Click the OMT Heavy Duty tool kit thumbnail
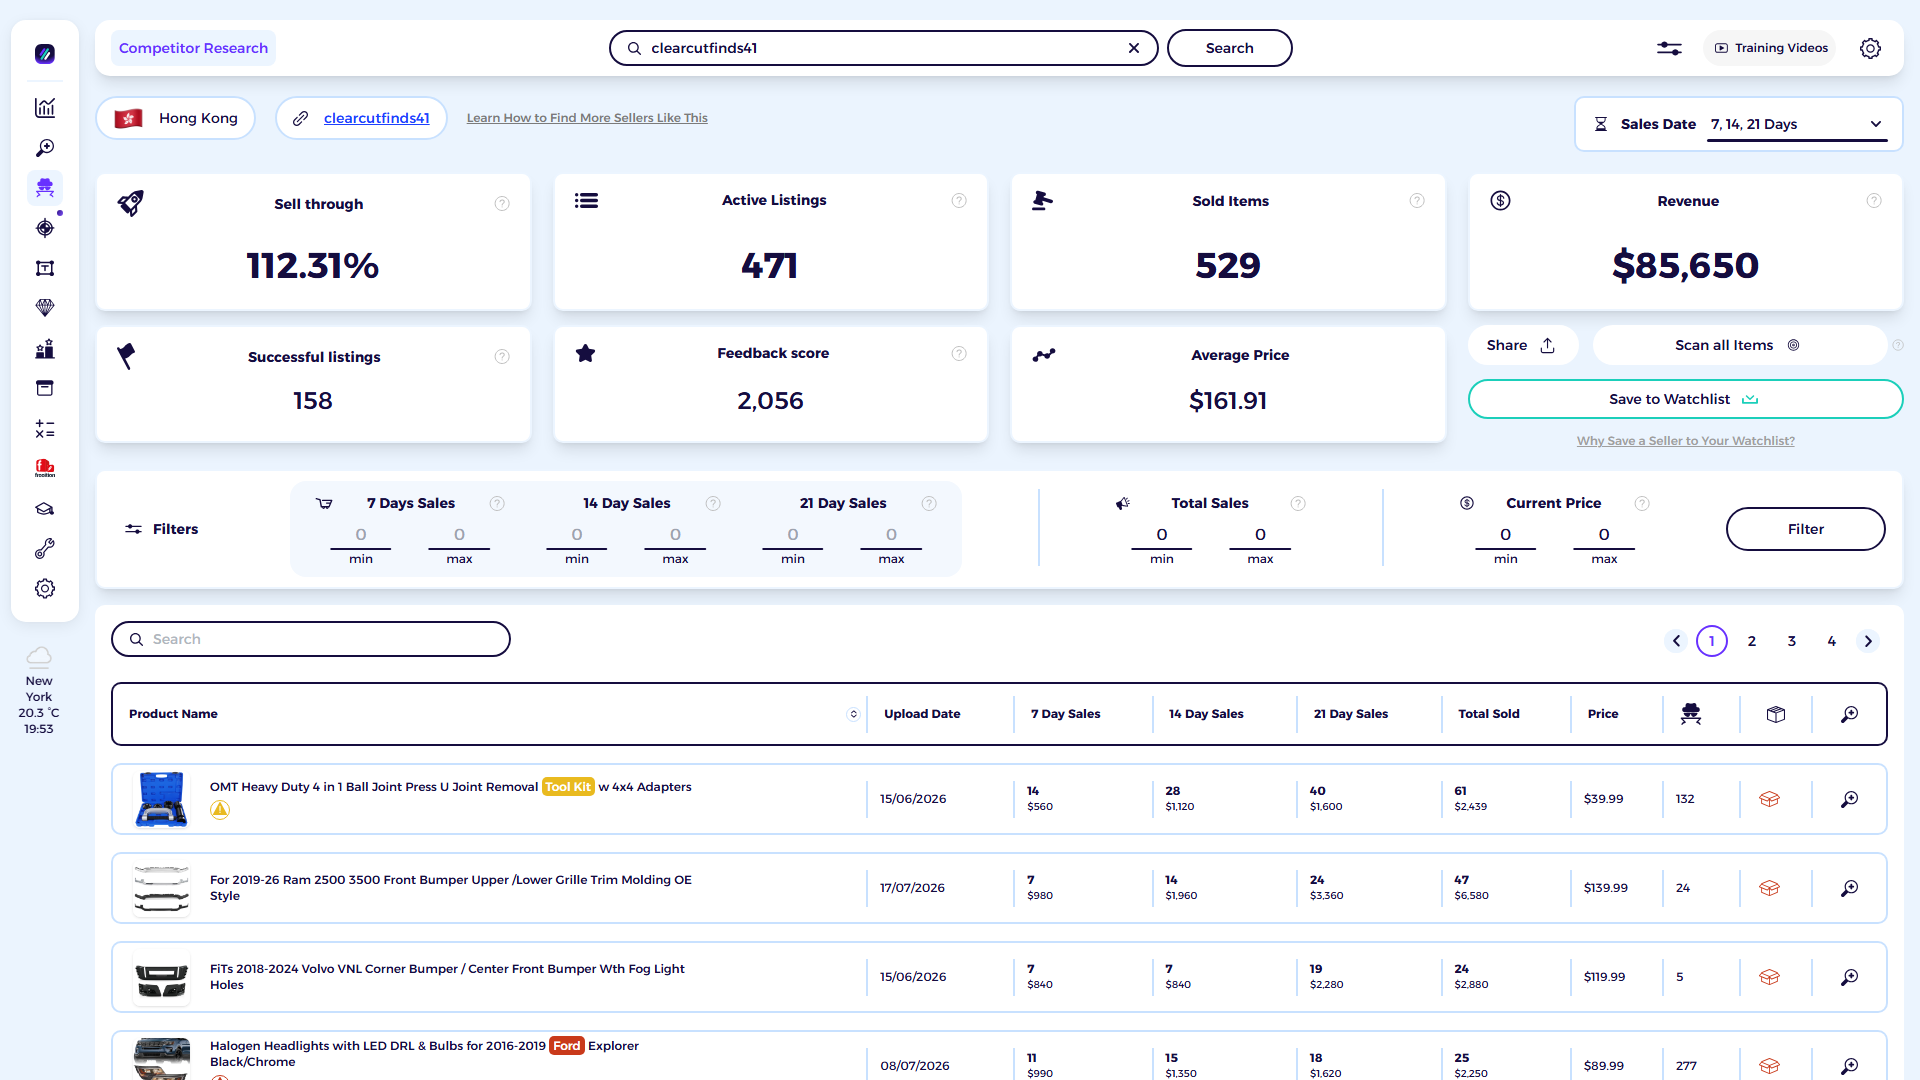This screenshot has width=1920, height=1080. pos(161,799)
